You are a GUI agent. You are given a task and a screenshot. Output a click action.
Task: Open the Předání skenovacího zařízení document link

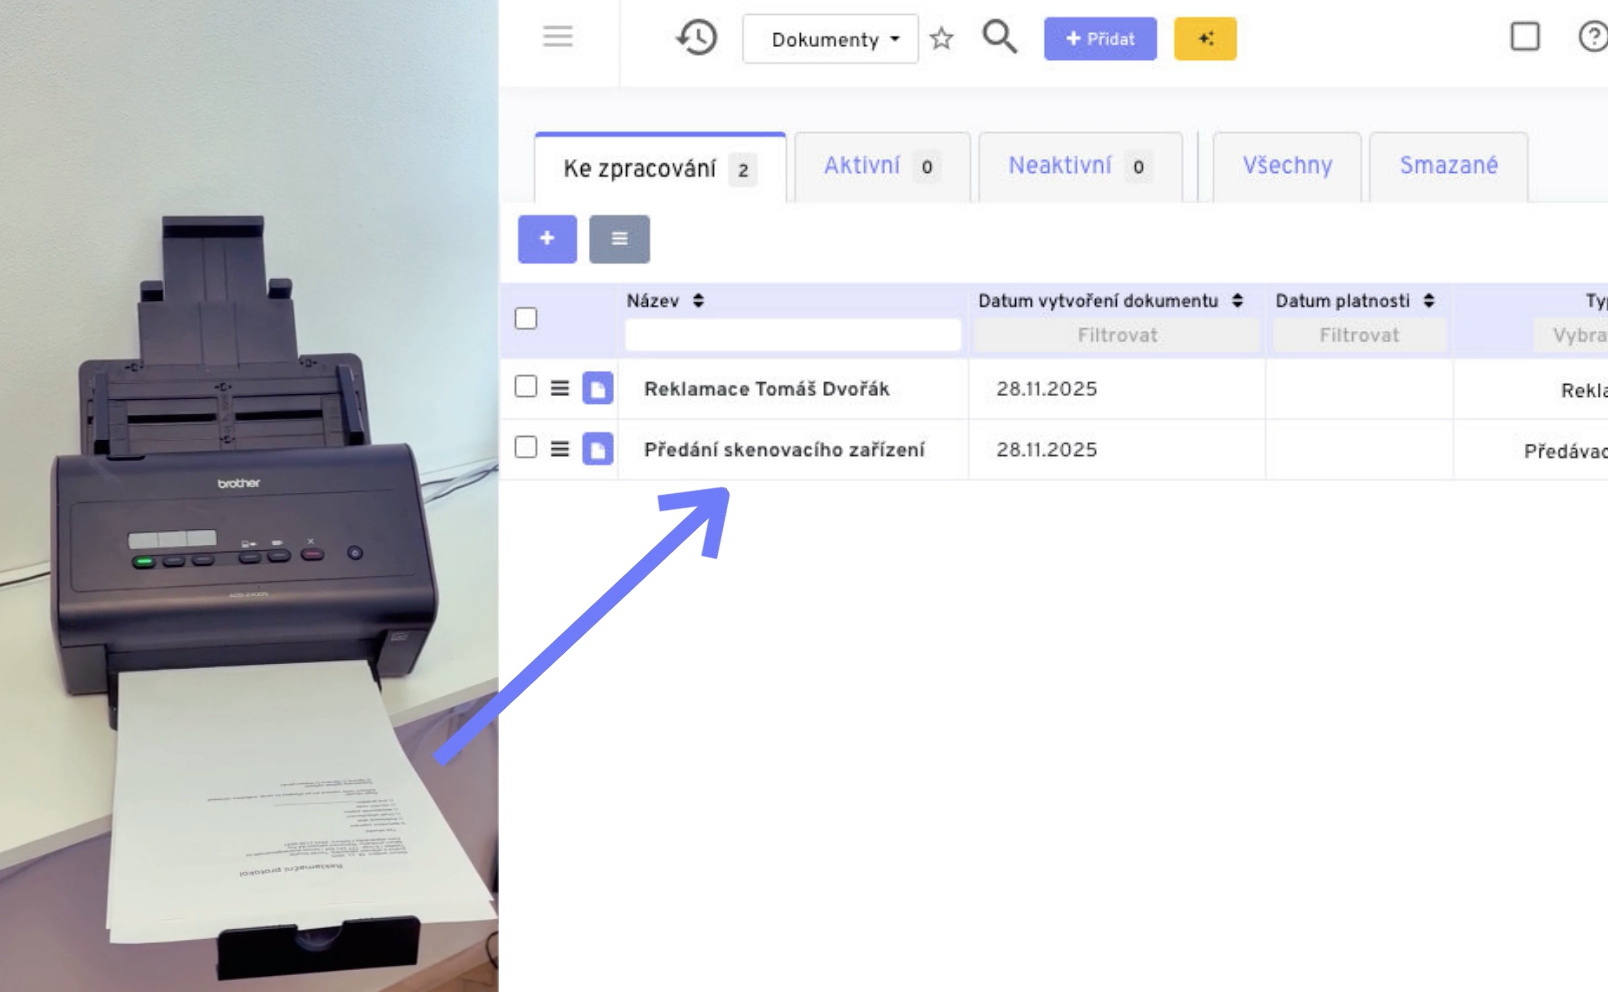[x=784, y=450]
